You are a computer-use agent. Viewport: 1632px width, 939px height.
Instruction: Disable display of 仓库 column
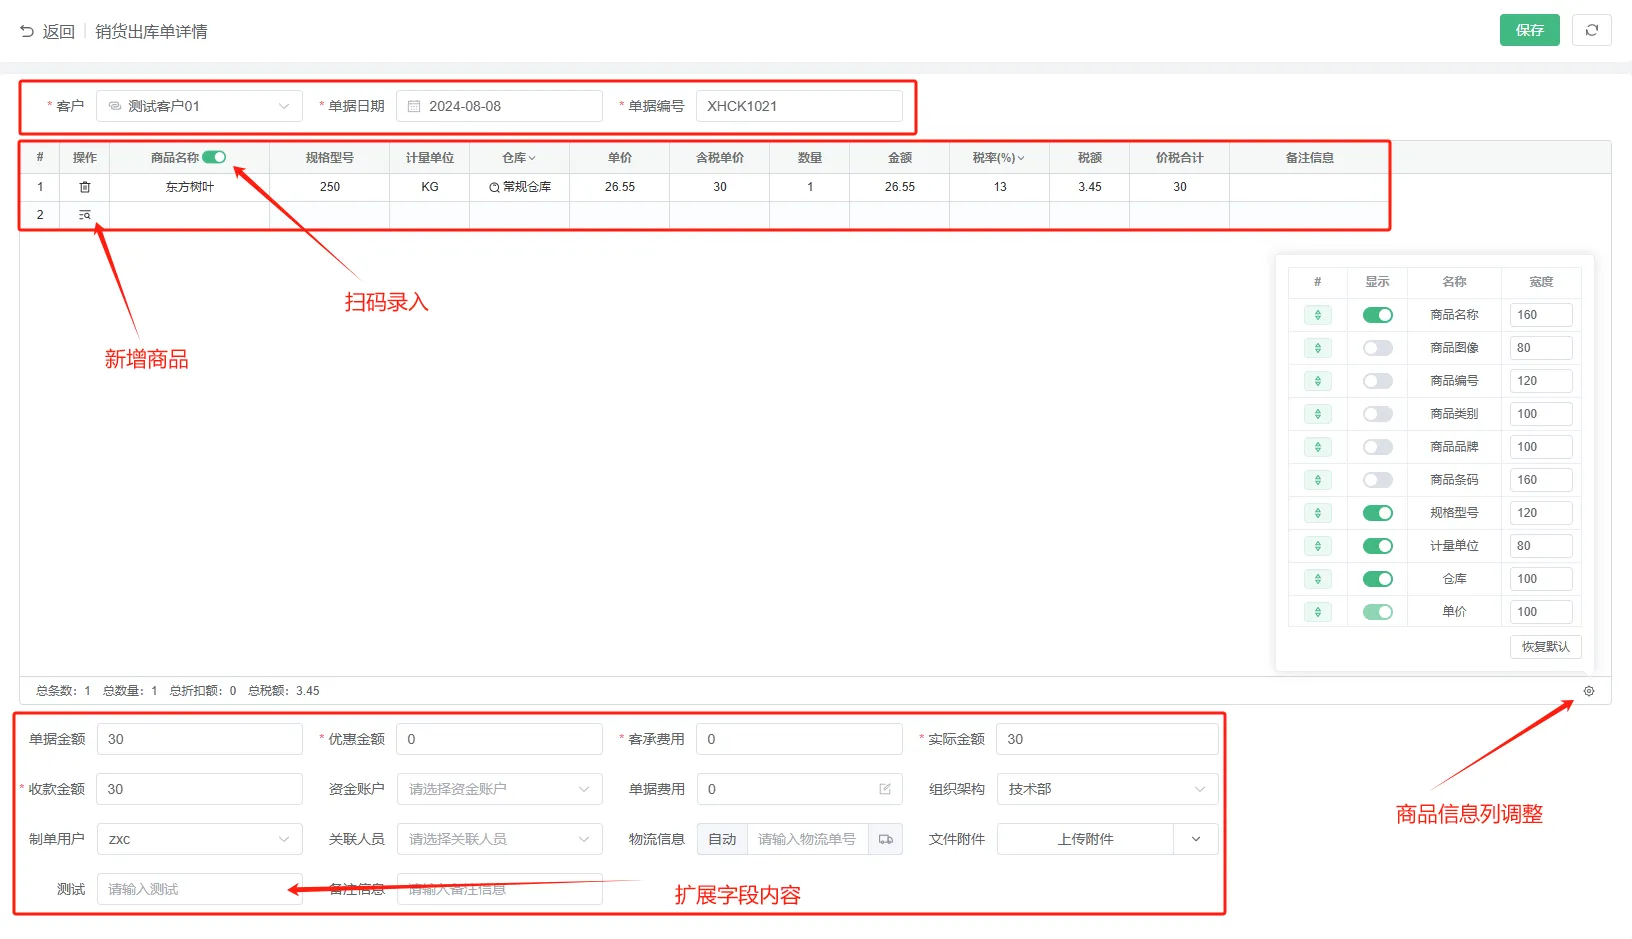pos(1378,579)
